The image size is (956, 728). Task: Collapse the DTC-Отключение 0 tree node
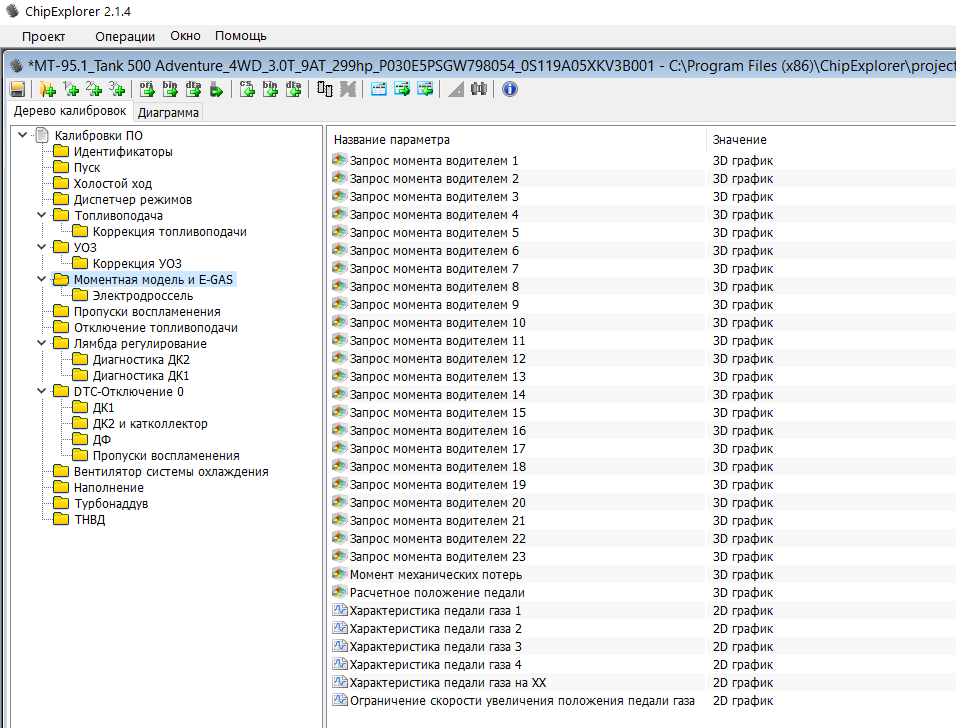click(x=41, y=391)
